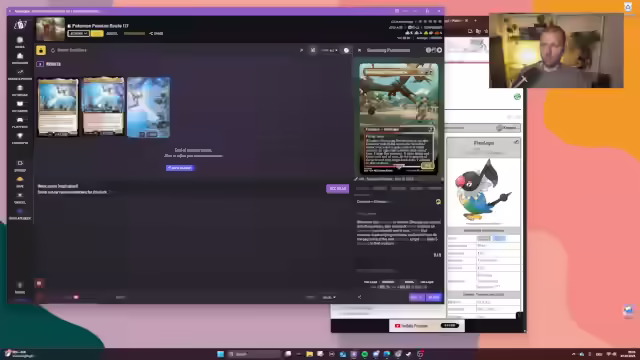Open the first card thumbnail in the deck list
This screenshot has width=640, height=360.
tap(58, 107)
